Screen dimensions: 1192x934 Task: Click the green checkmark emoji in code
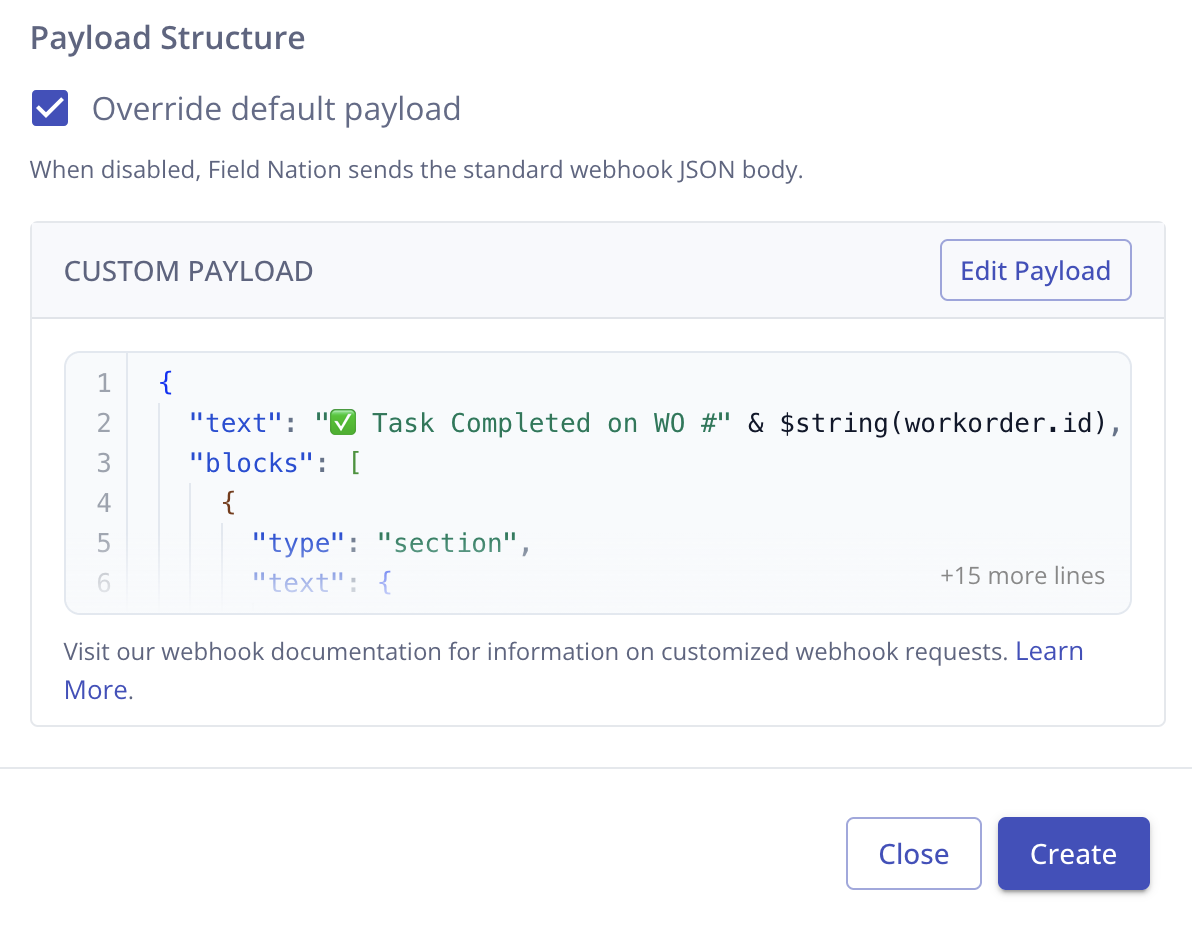click(343, 423)
